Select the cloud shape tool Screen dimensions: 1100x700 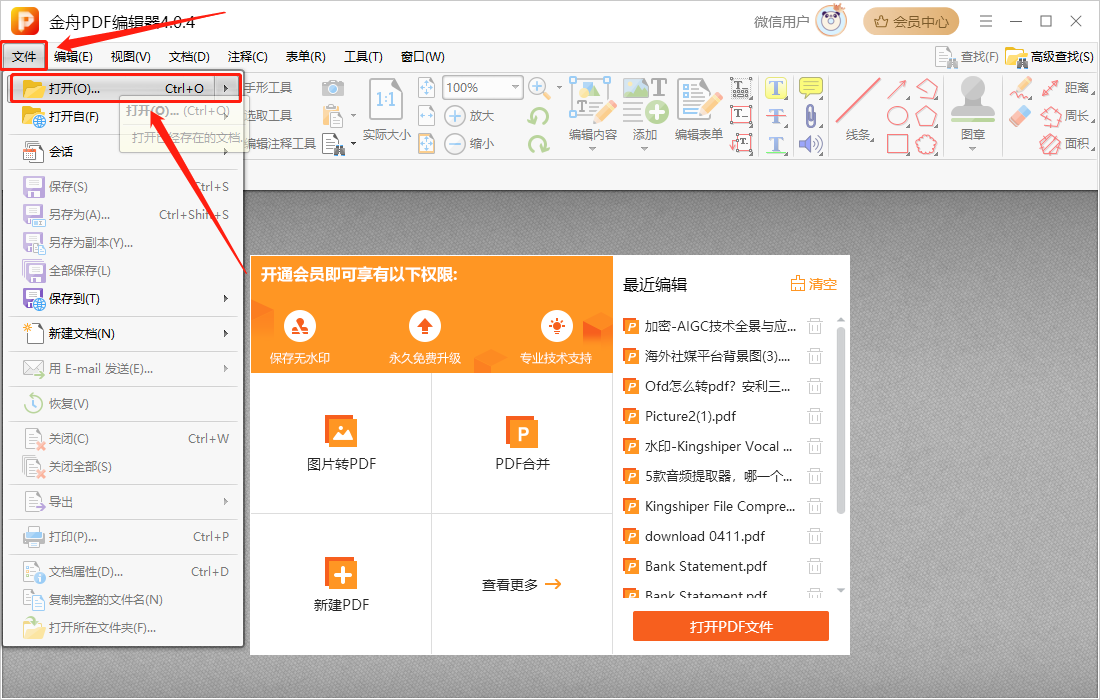click(926, 144)
